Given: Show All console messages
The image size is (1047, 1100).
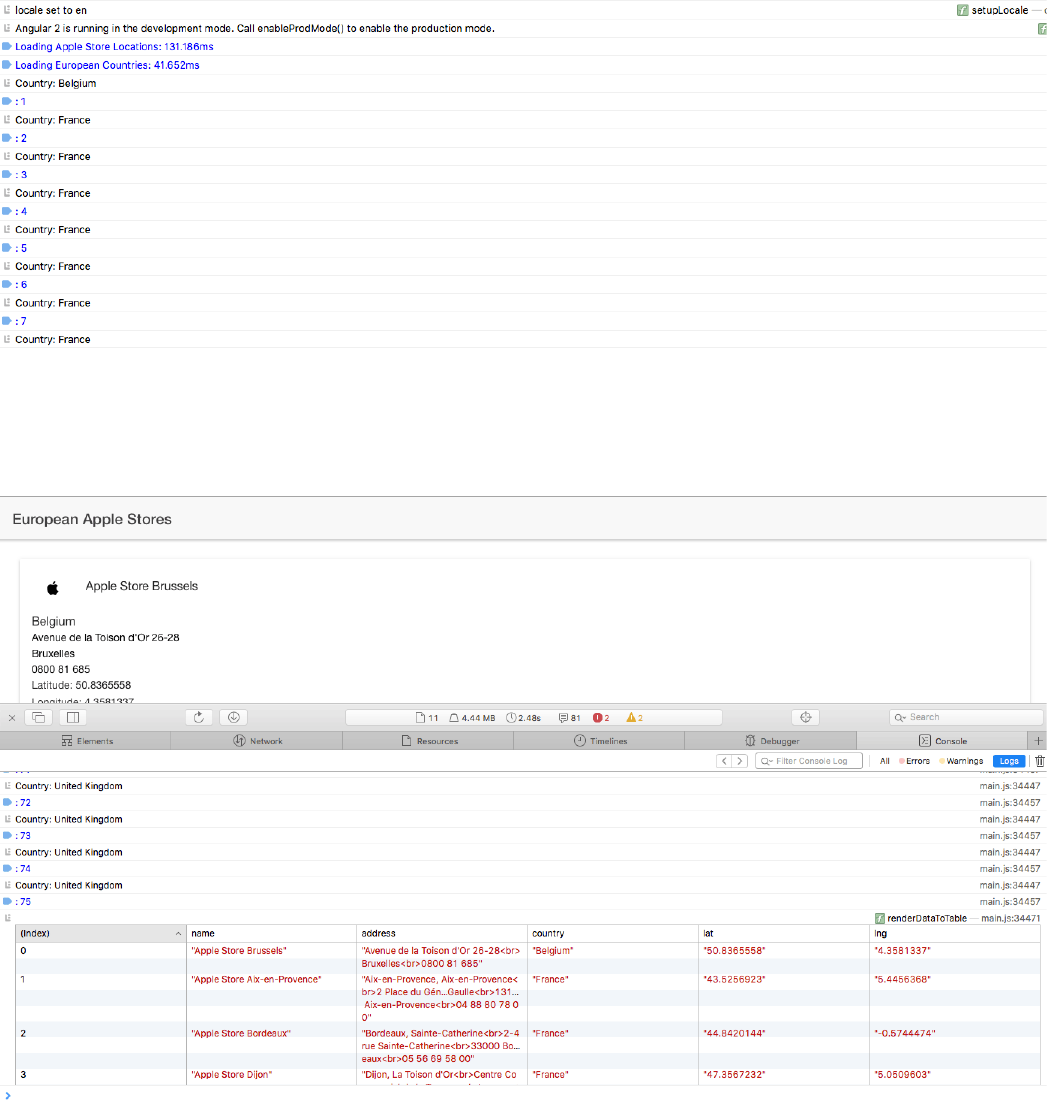Looking at the screenshot, I should point(884,761).
